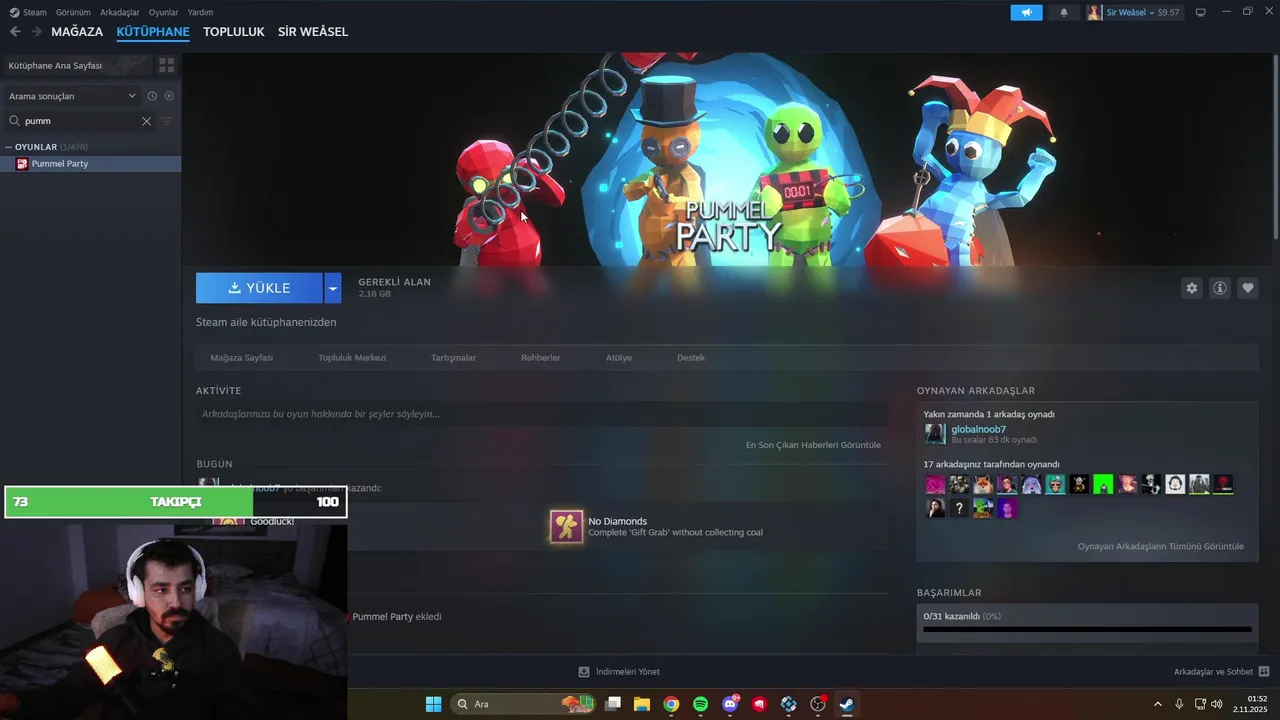Click the Steam taskbar icon
This screenshot has height=720, width=1280.
[x=847, y=704]
